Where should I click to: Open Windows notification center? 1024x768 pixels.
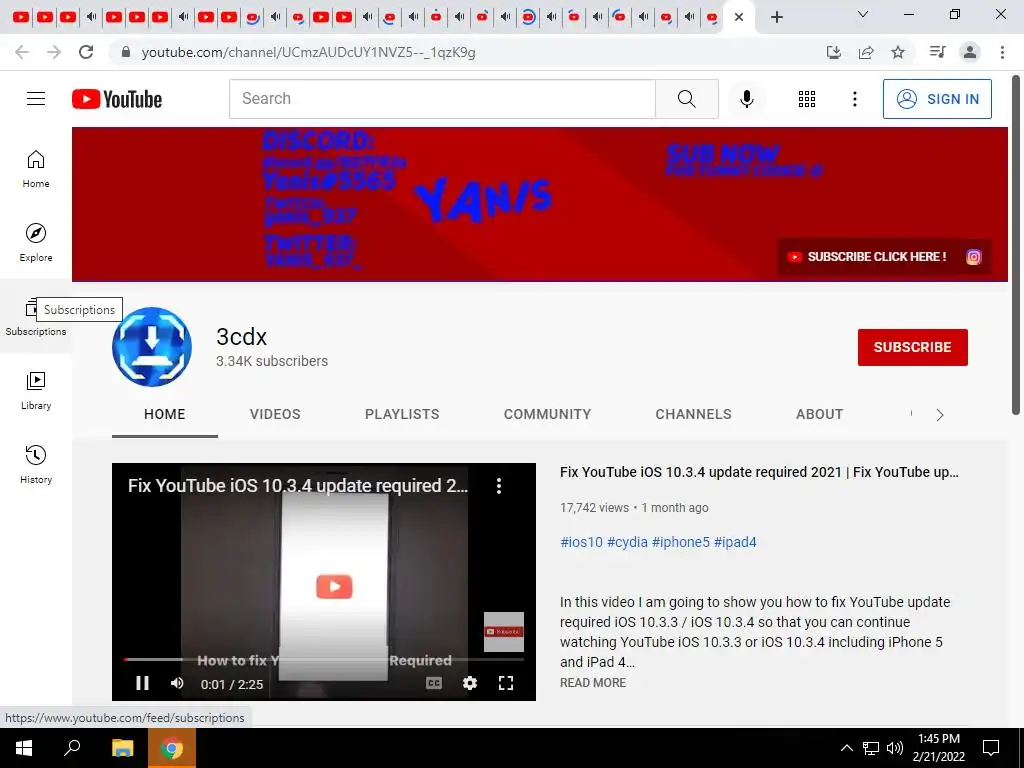coord(991,748)
